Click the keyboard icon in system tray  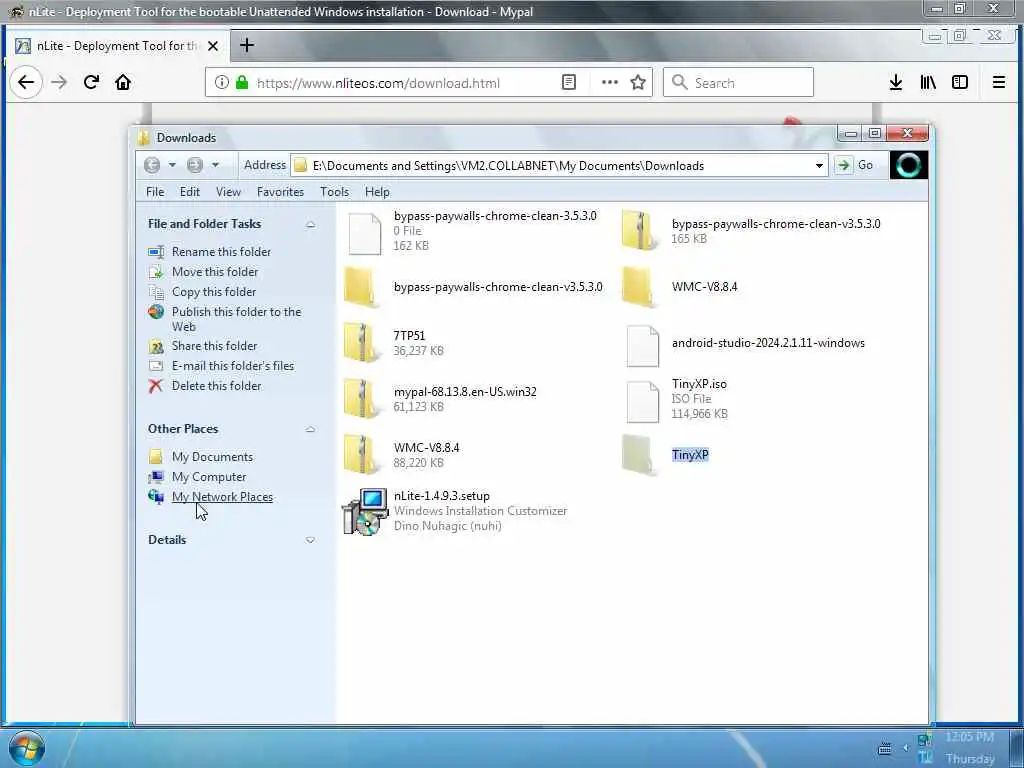coord(885,748)
